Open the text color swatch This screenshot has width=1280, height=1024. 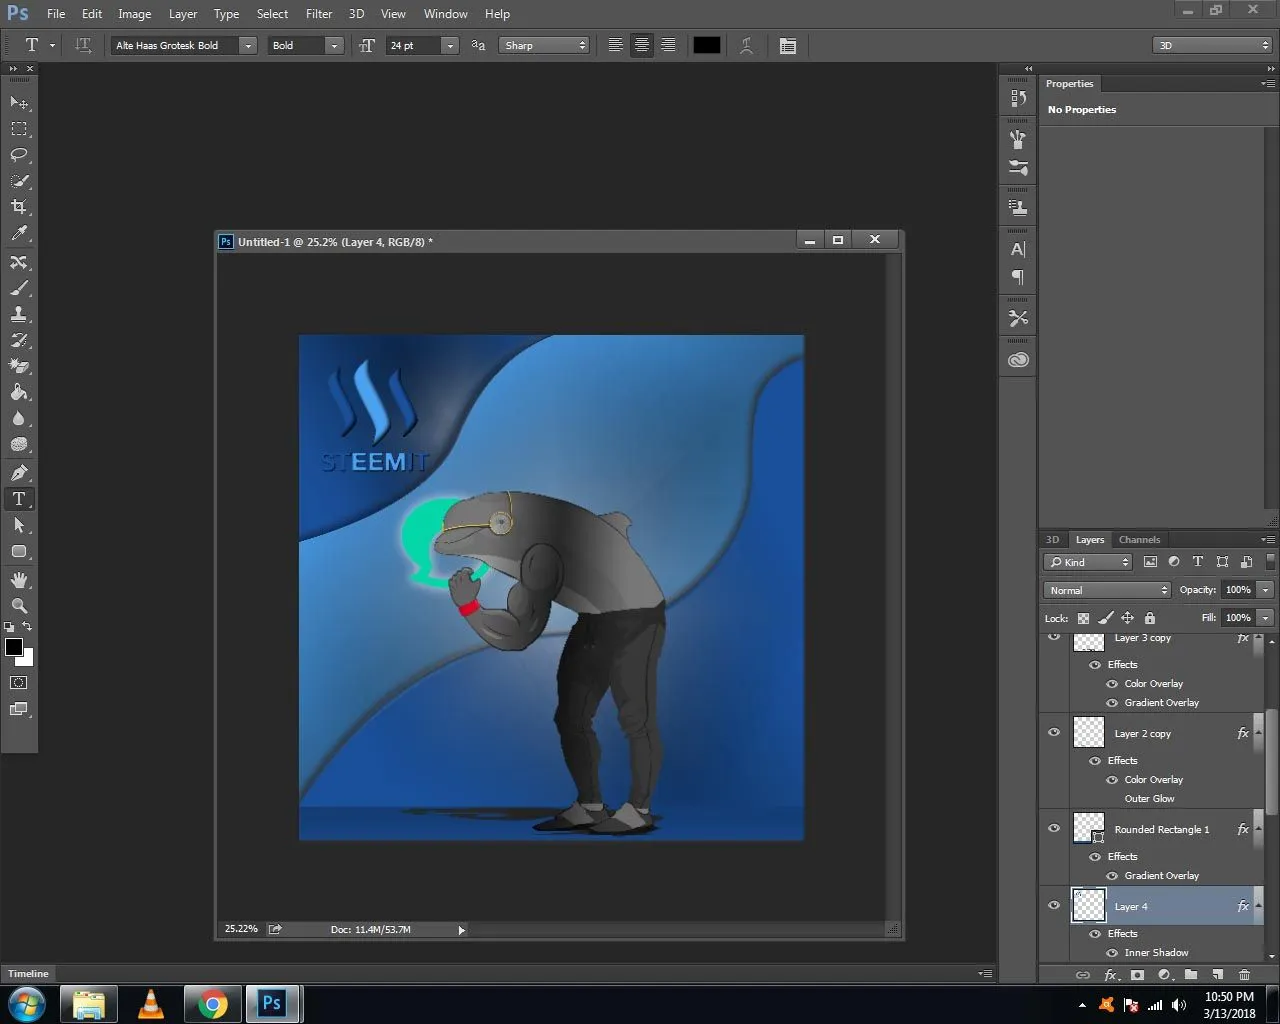(707, 45)
